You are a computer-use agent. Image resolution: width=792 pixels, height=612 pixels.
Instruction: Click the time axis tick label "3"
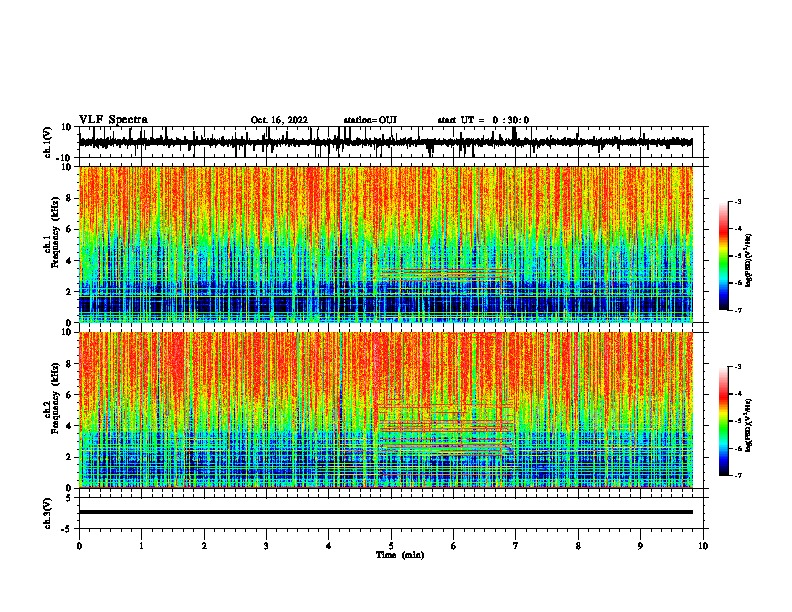[266, 546]
